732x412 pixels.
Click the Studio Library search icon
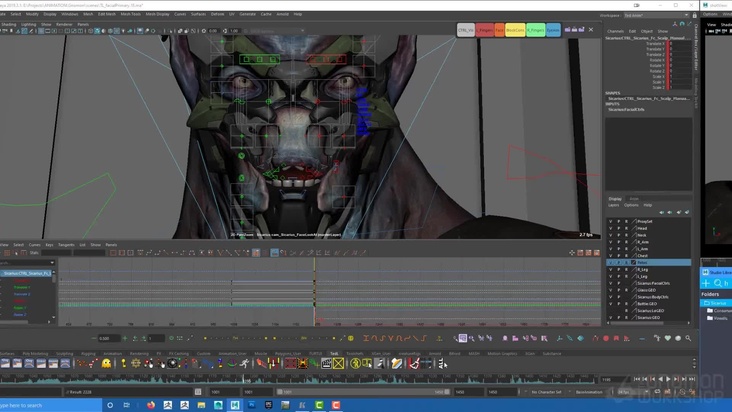(718, 283)
